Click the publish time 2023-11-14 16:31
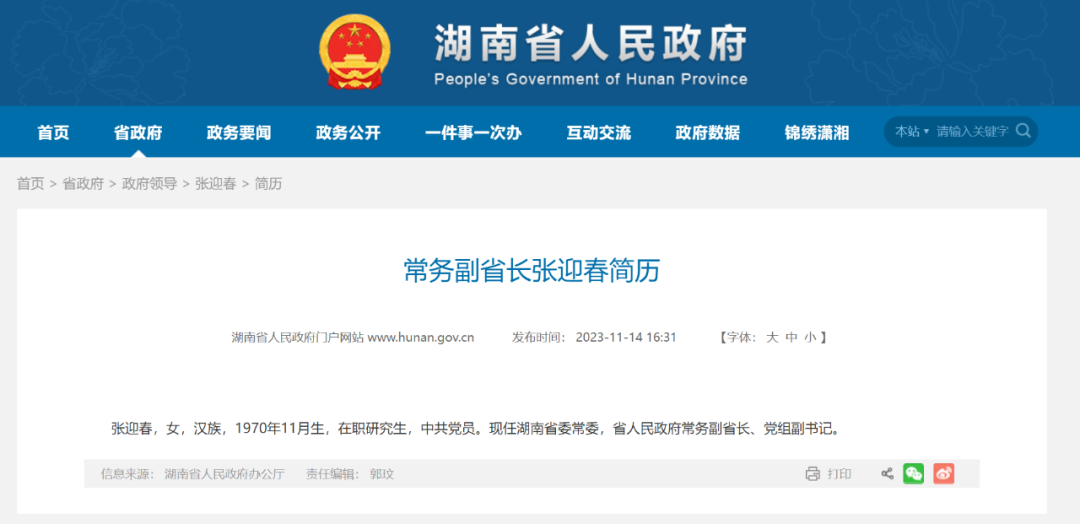This screenshot has height=524, width=1080. coord(626,337)
